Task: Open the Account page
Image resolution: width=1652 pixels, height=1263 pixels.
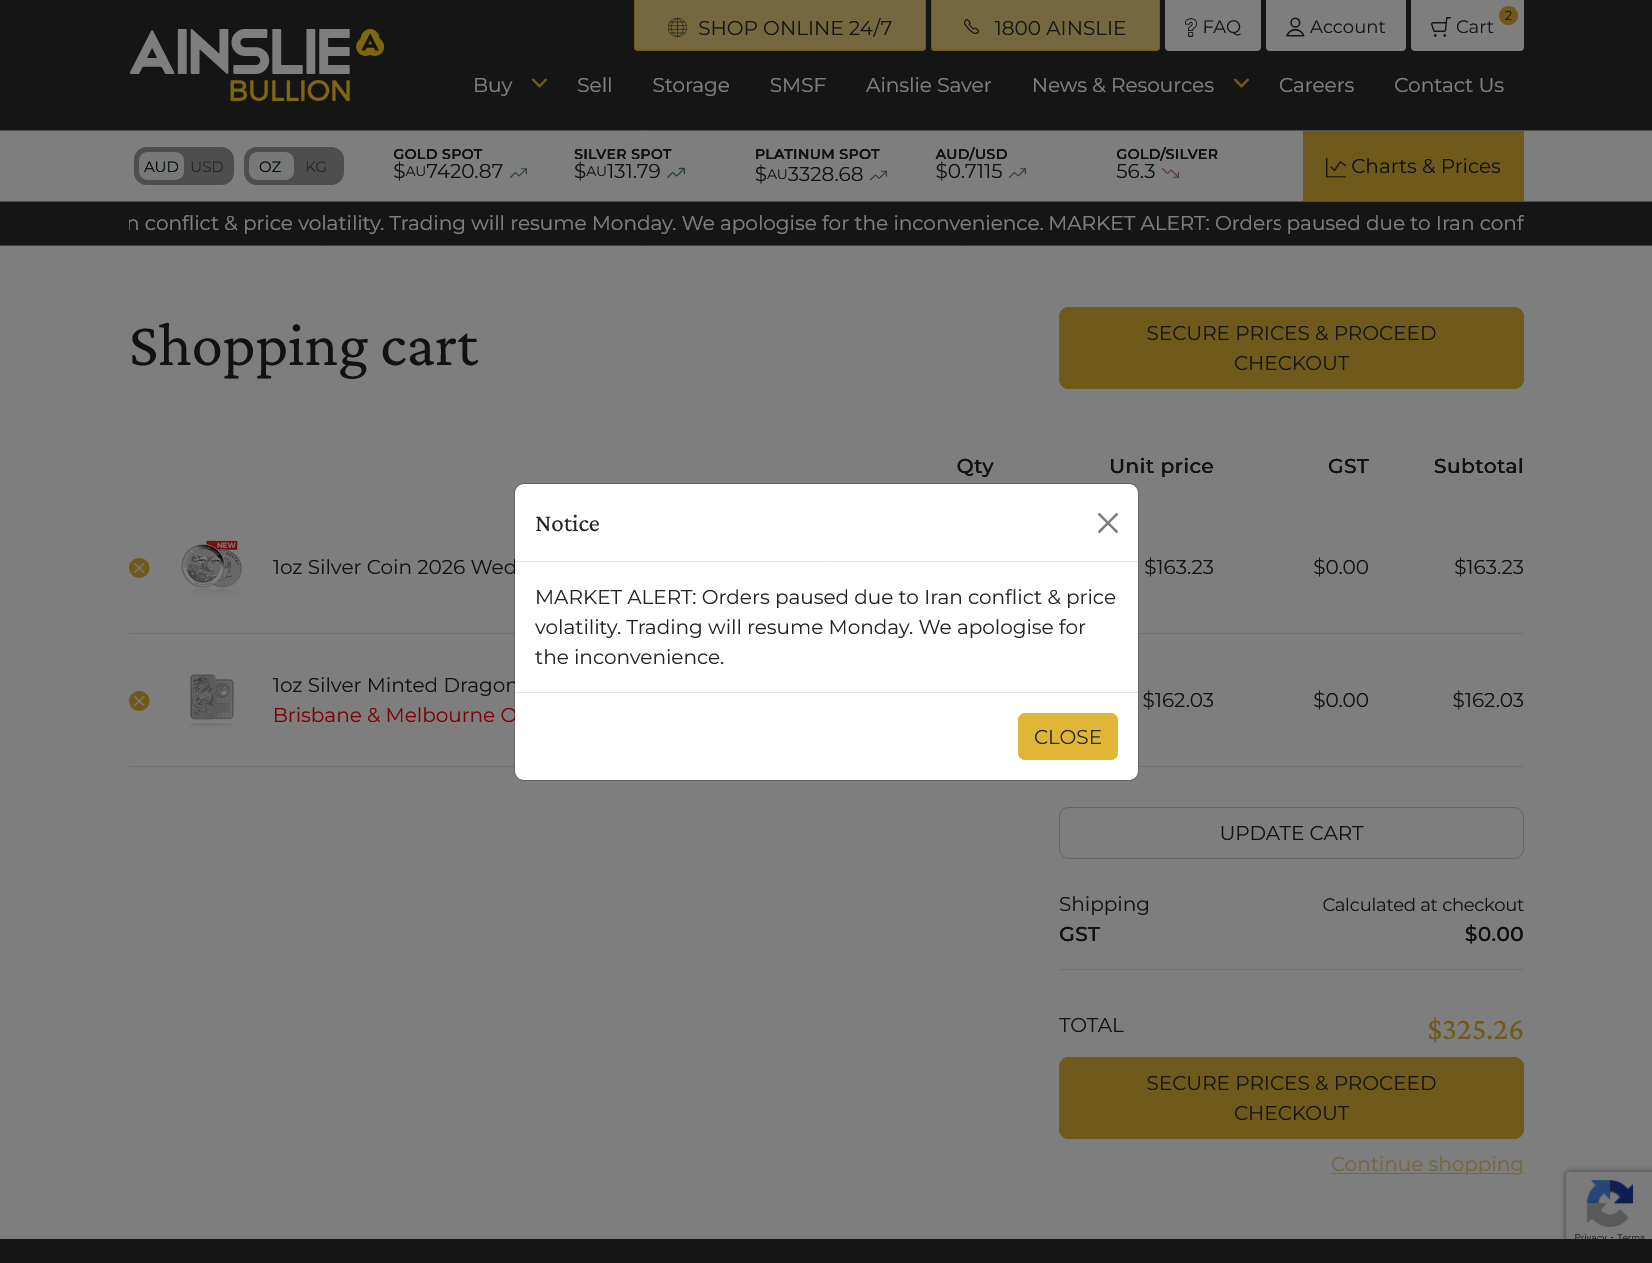Action: point(1336,26)
